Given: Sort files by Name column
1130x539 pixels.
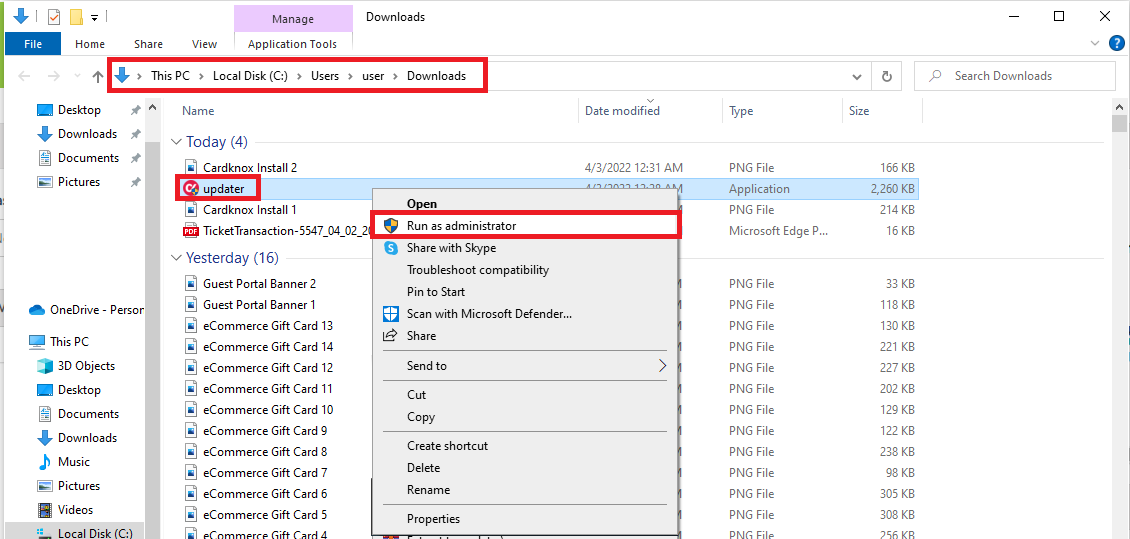Looking at the screenshot, I should tap(198, 111).
